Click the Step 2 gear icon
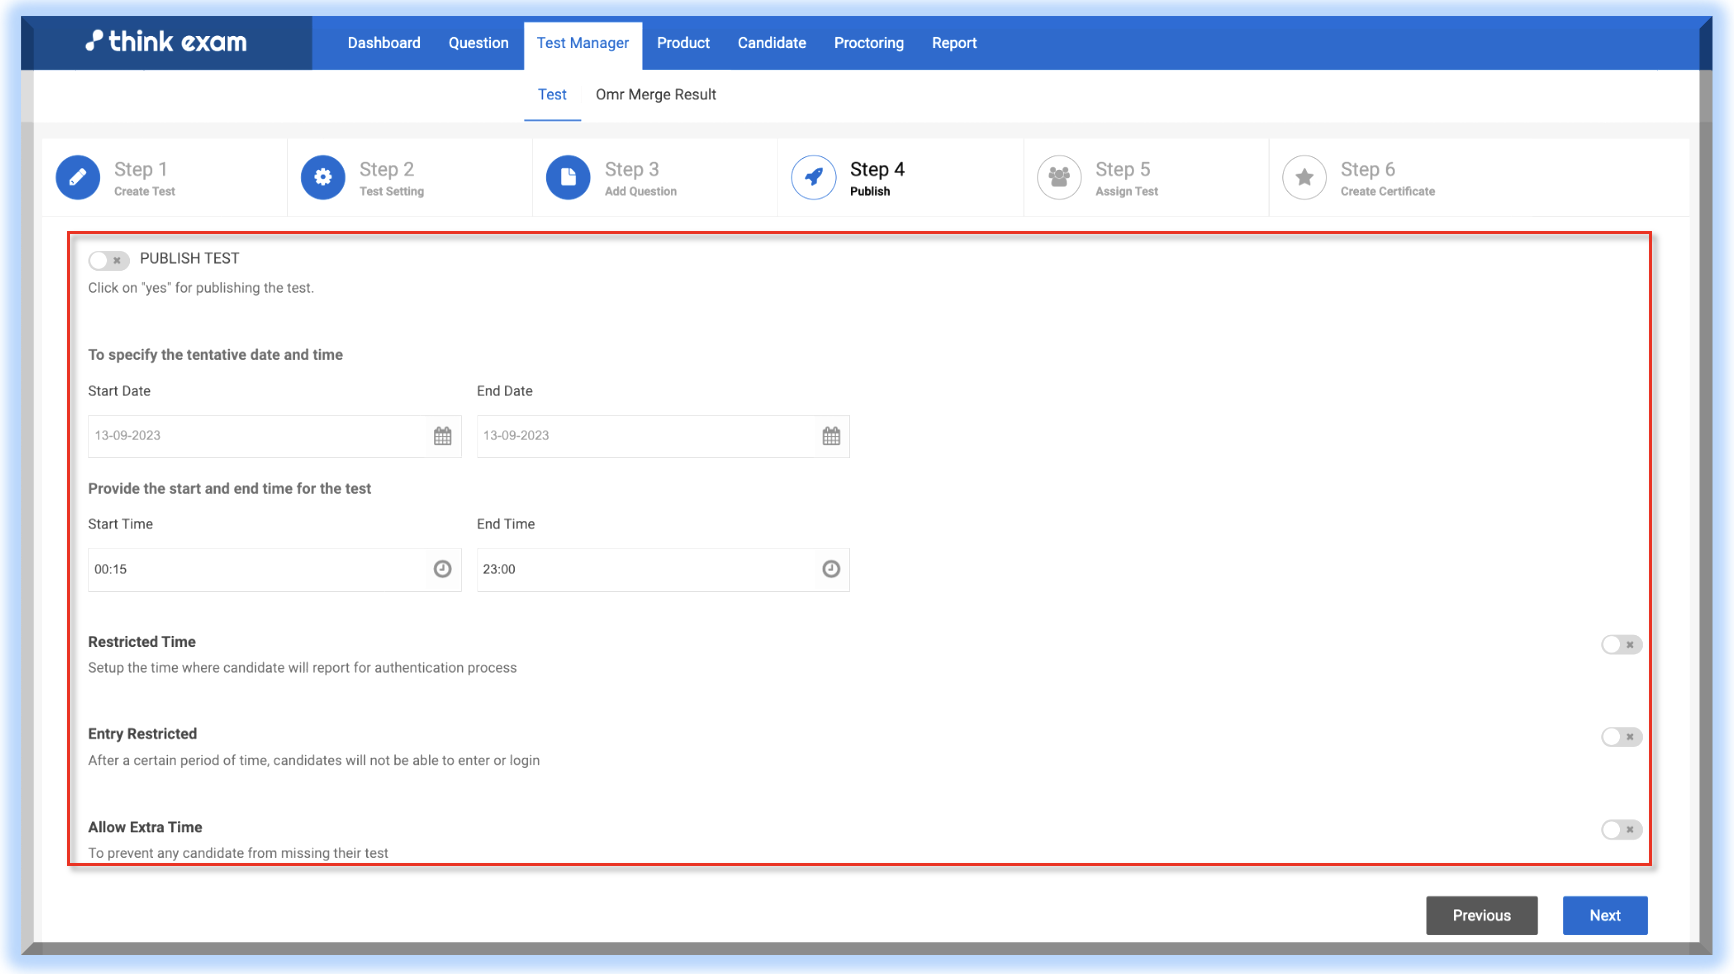1734x974 pixels. [323, 178]
